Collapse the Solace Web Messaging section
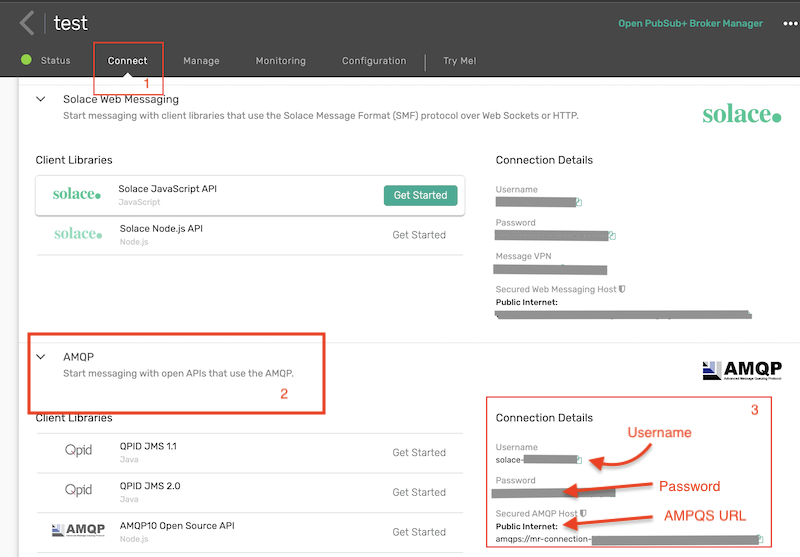This screenshot has width=800, height=557. (41, 99)
